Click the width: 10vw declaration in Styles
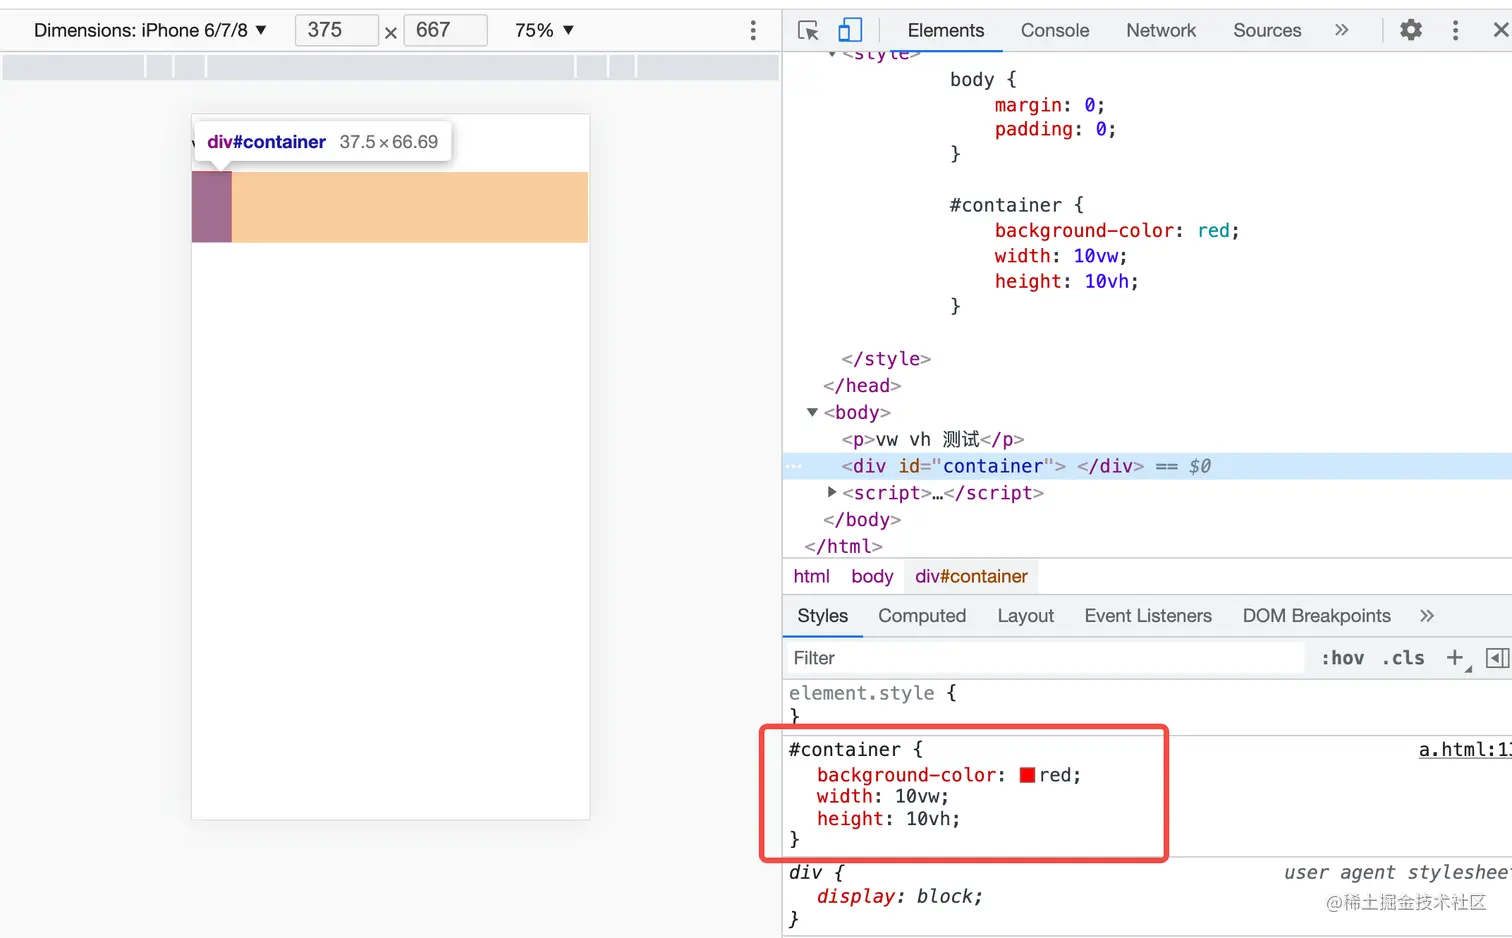Image resolution: width=1512 pixels, height=938 pixels. coord(882,797)
